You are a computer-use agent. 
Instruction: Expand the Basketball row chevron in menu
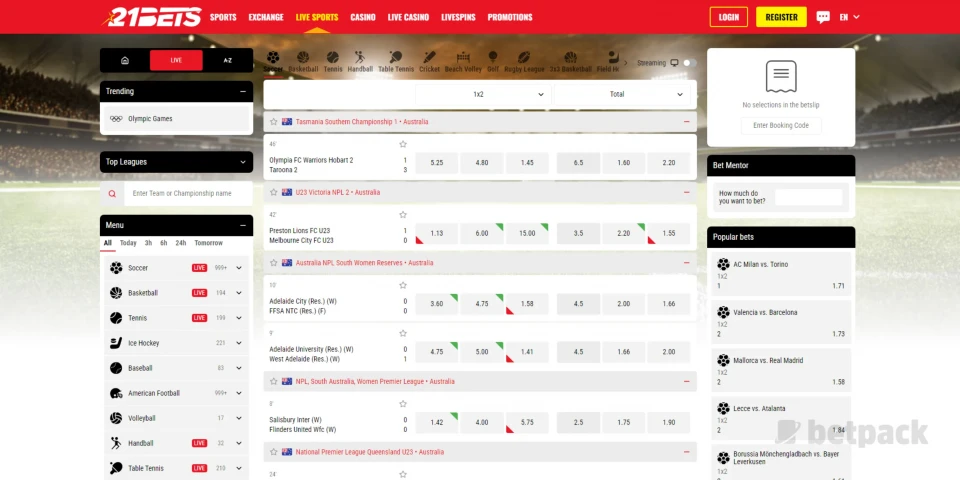pyautogui.click(x=239, y=293)
